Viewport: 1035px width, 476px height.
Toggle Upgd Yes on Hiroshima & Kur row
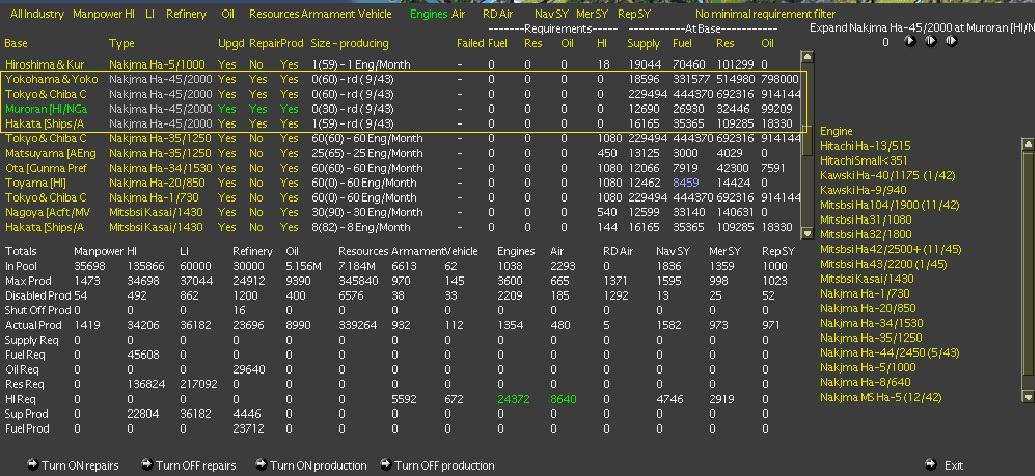227,65
